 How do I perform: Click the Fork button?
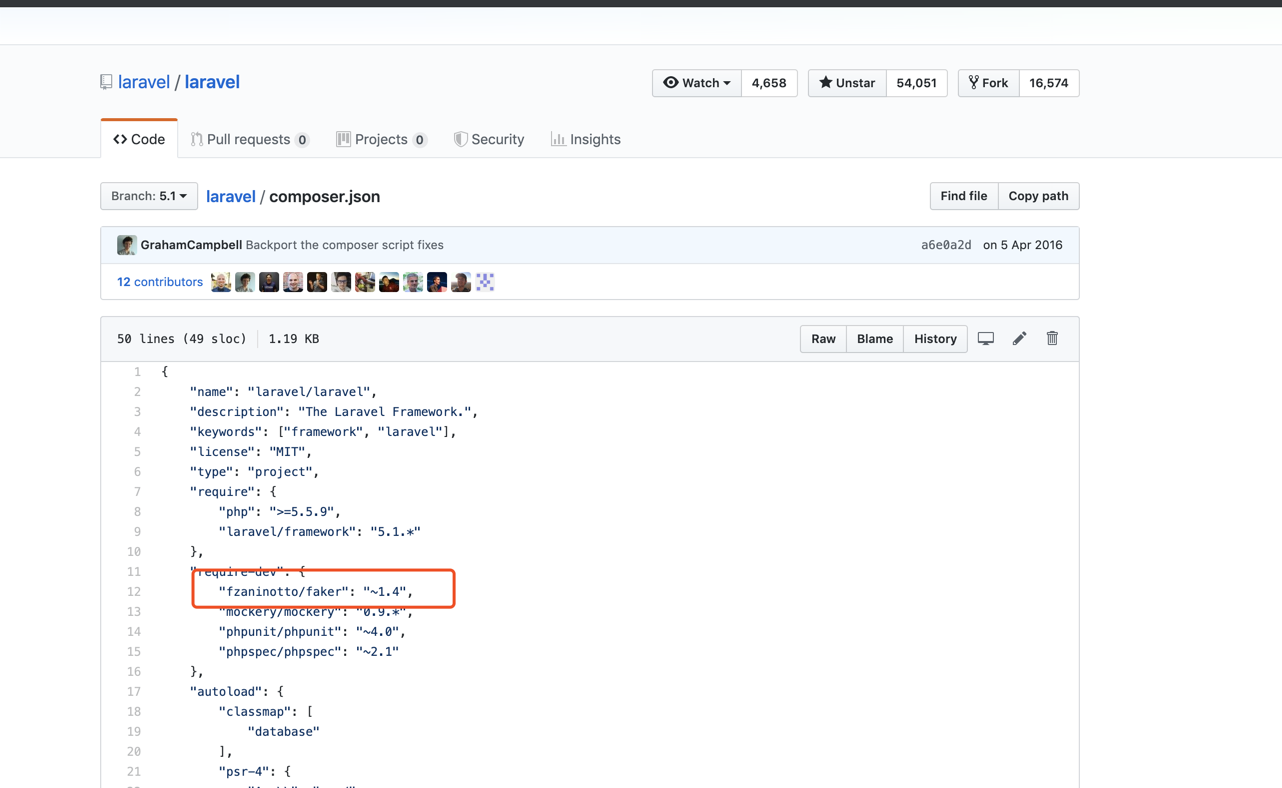988,83
